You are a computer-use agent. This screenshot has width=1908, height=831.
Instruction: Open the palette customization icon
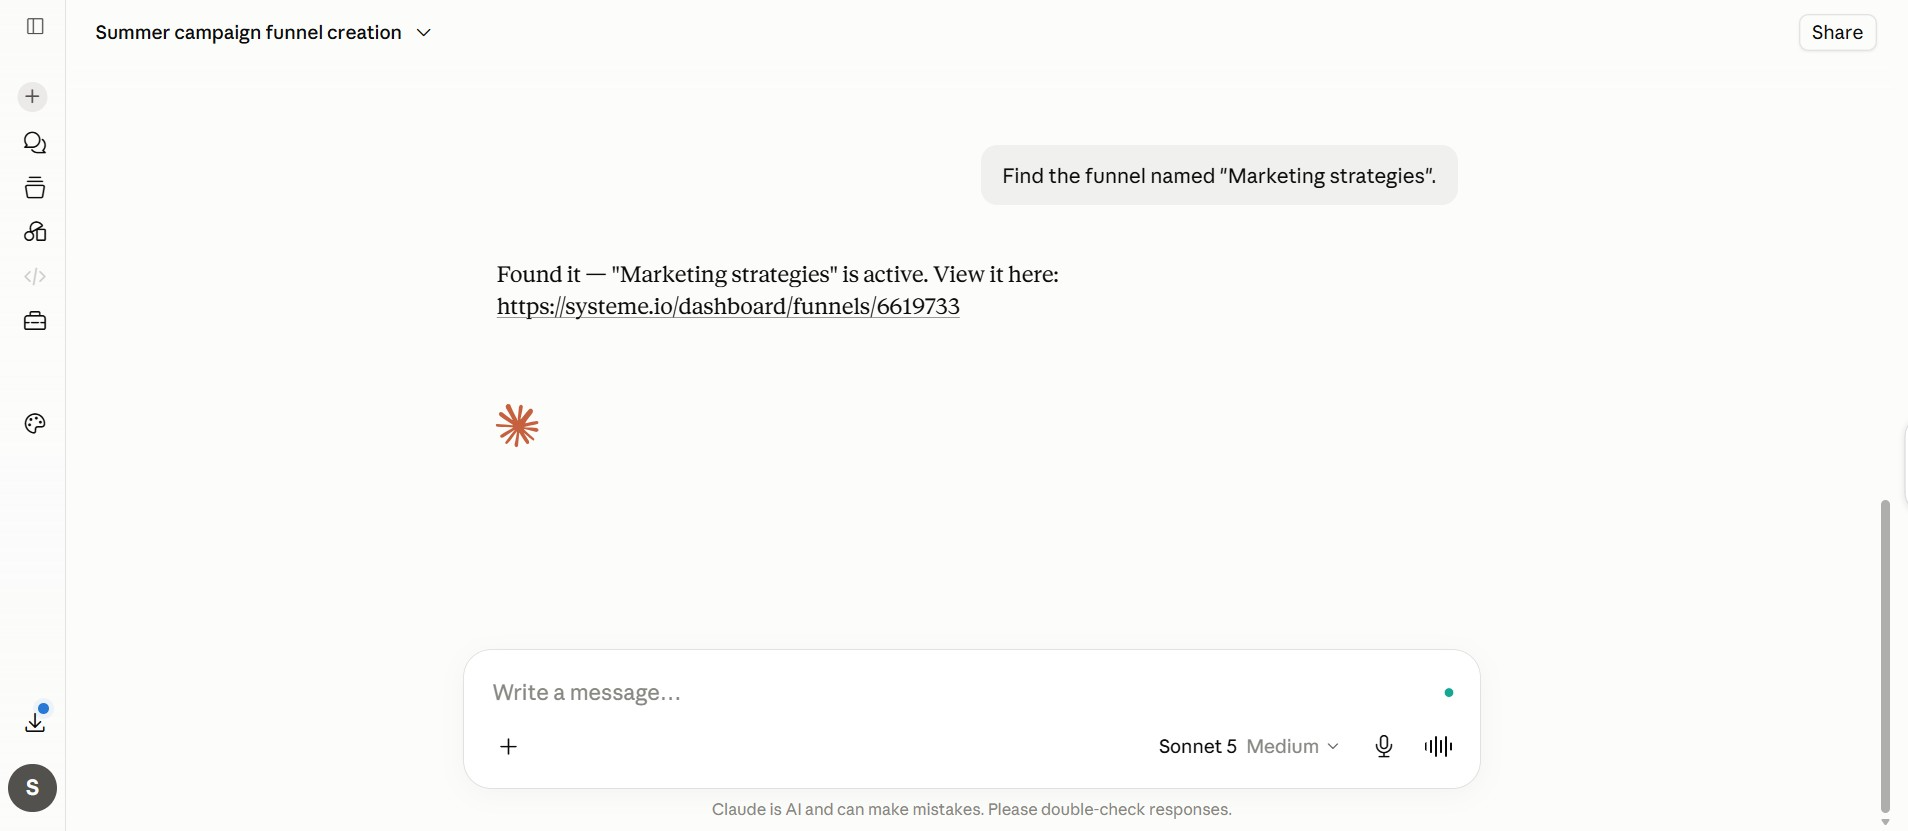35,424
